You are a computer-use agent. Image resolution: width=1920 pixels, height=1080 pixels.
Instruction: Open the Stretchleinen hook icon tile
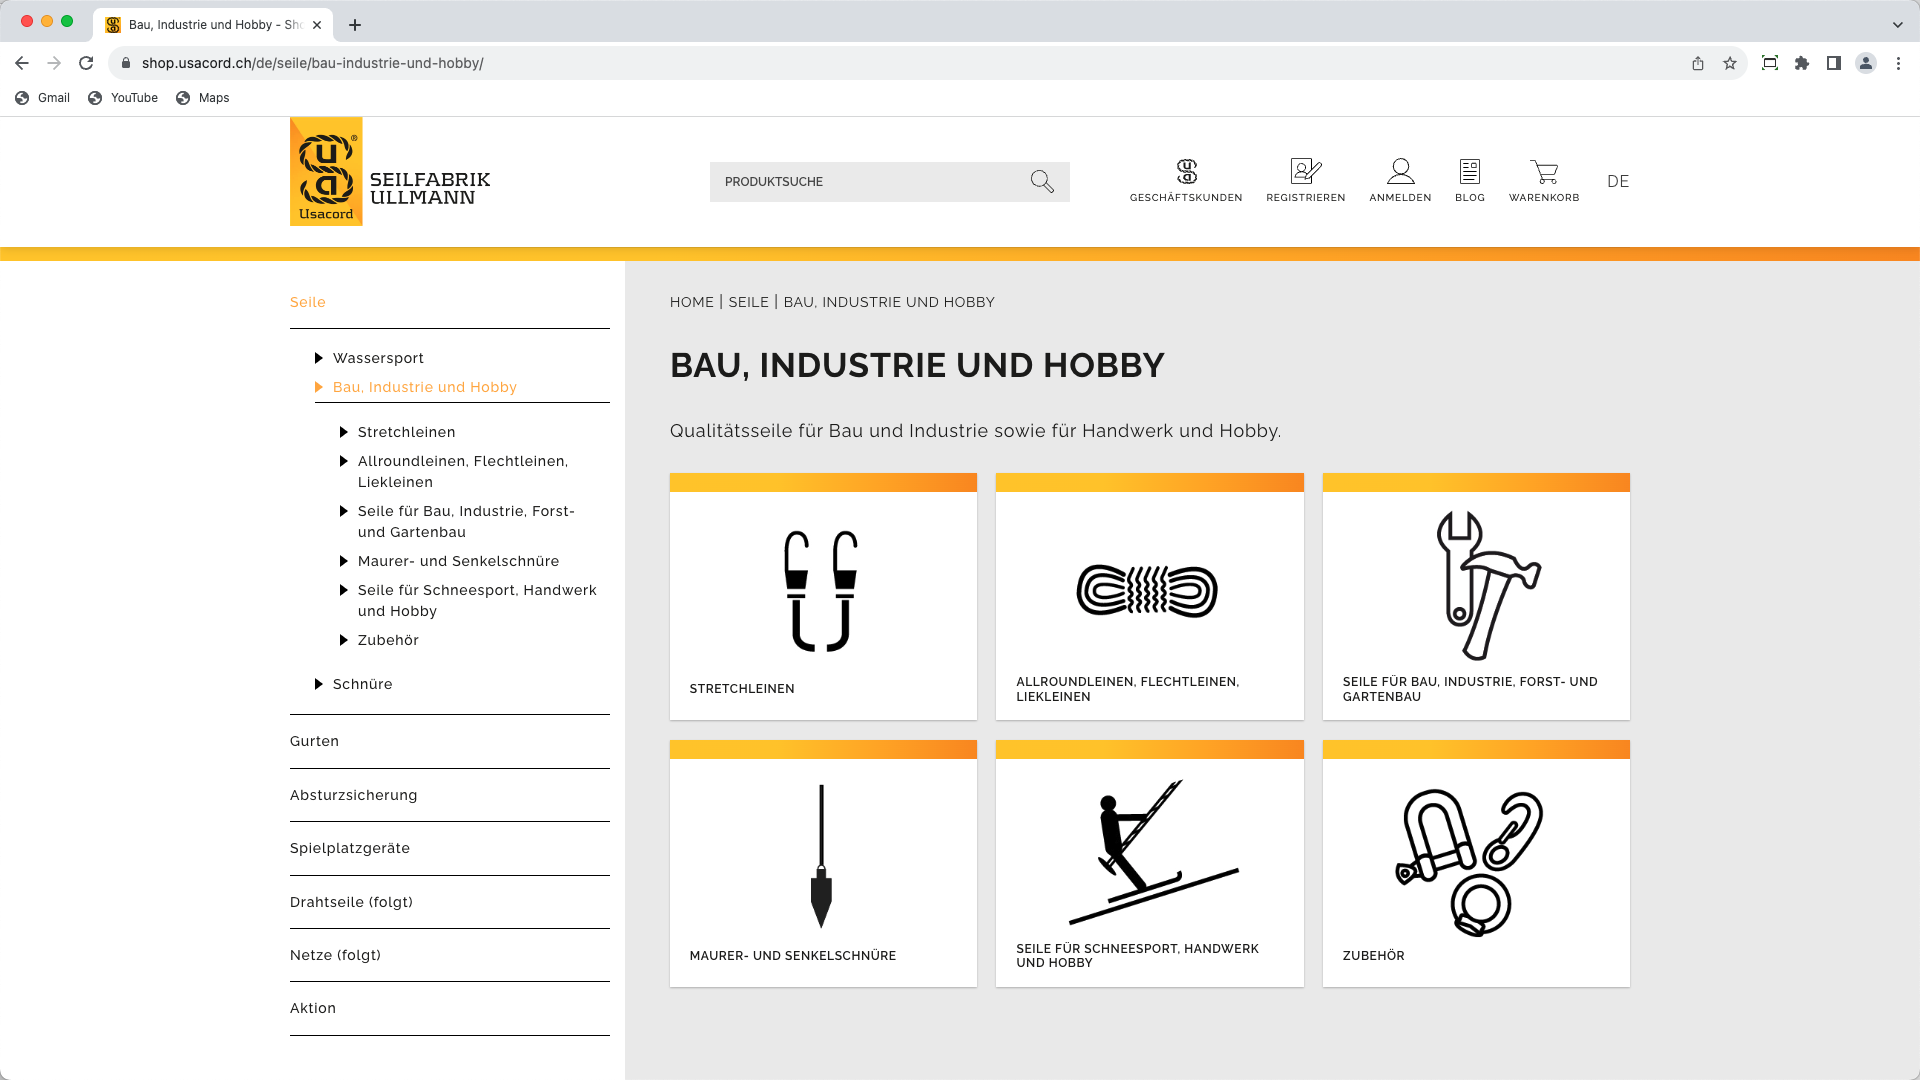pos(822,591)
